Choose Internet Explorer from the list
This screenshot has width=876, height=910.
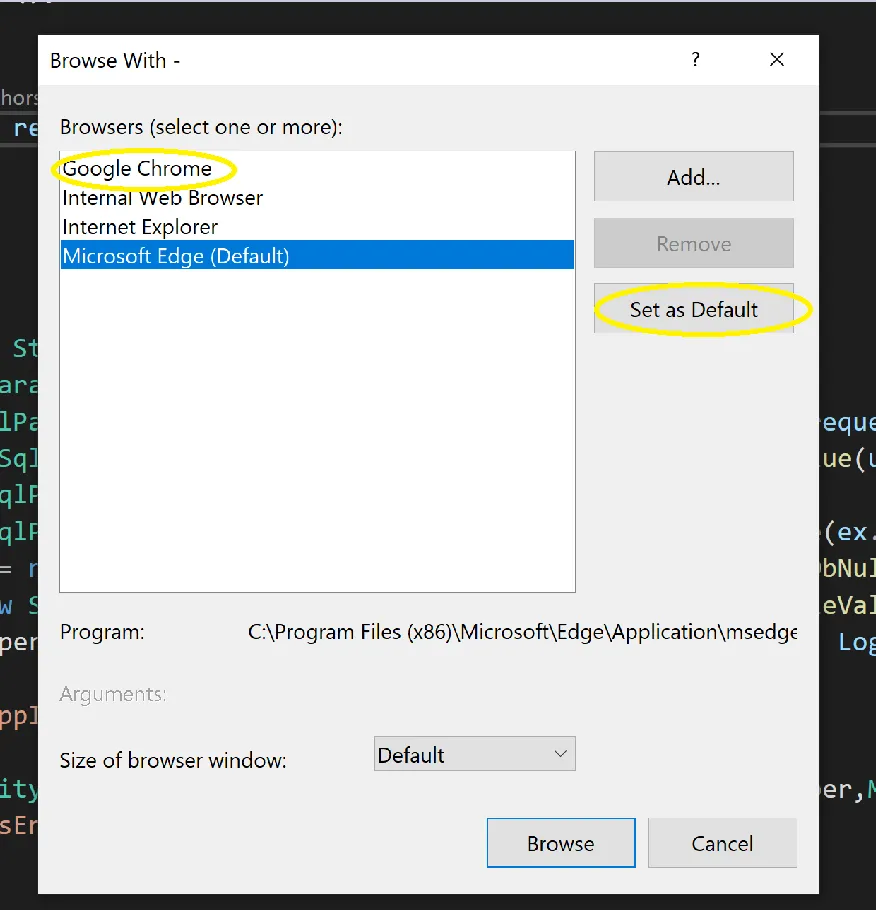coord(317,227)
